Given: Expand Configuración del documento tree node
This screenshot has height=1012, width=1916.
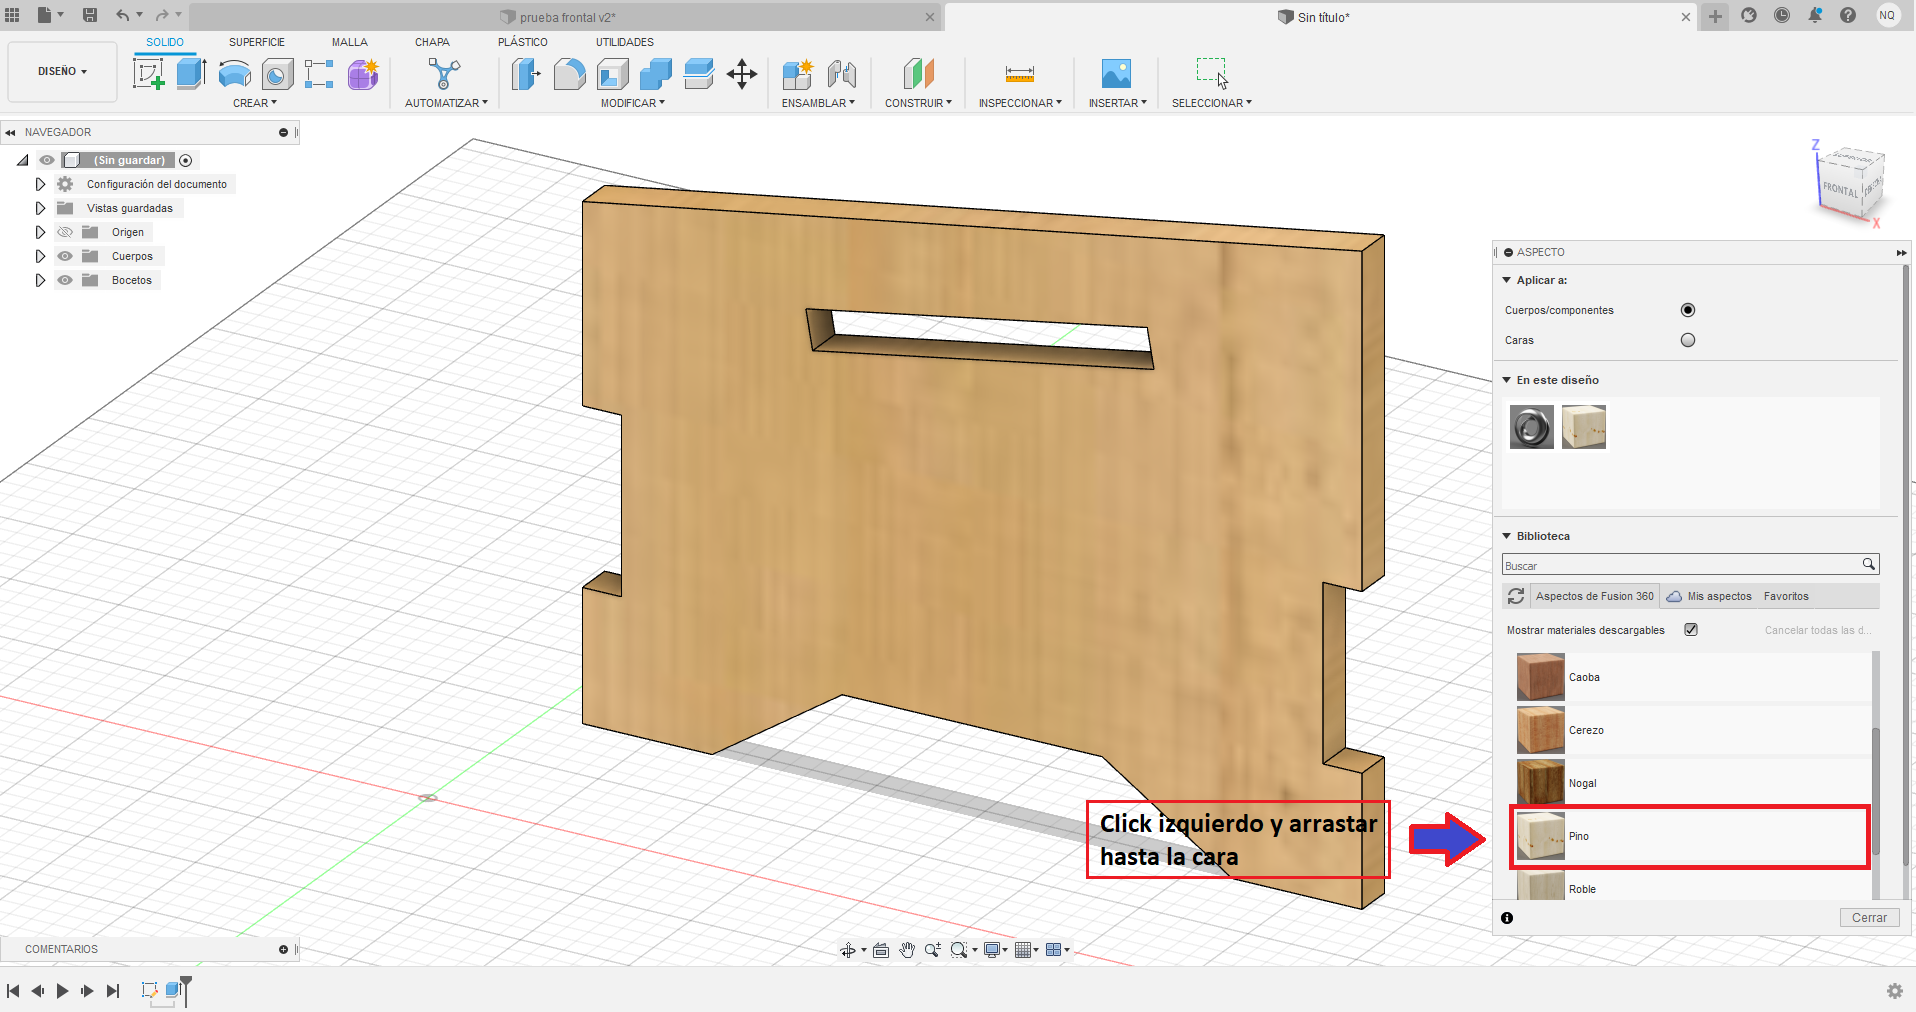Looking at the screenshot, I should [x=40, y=184].
